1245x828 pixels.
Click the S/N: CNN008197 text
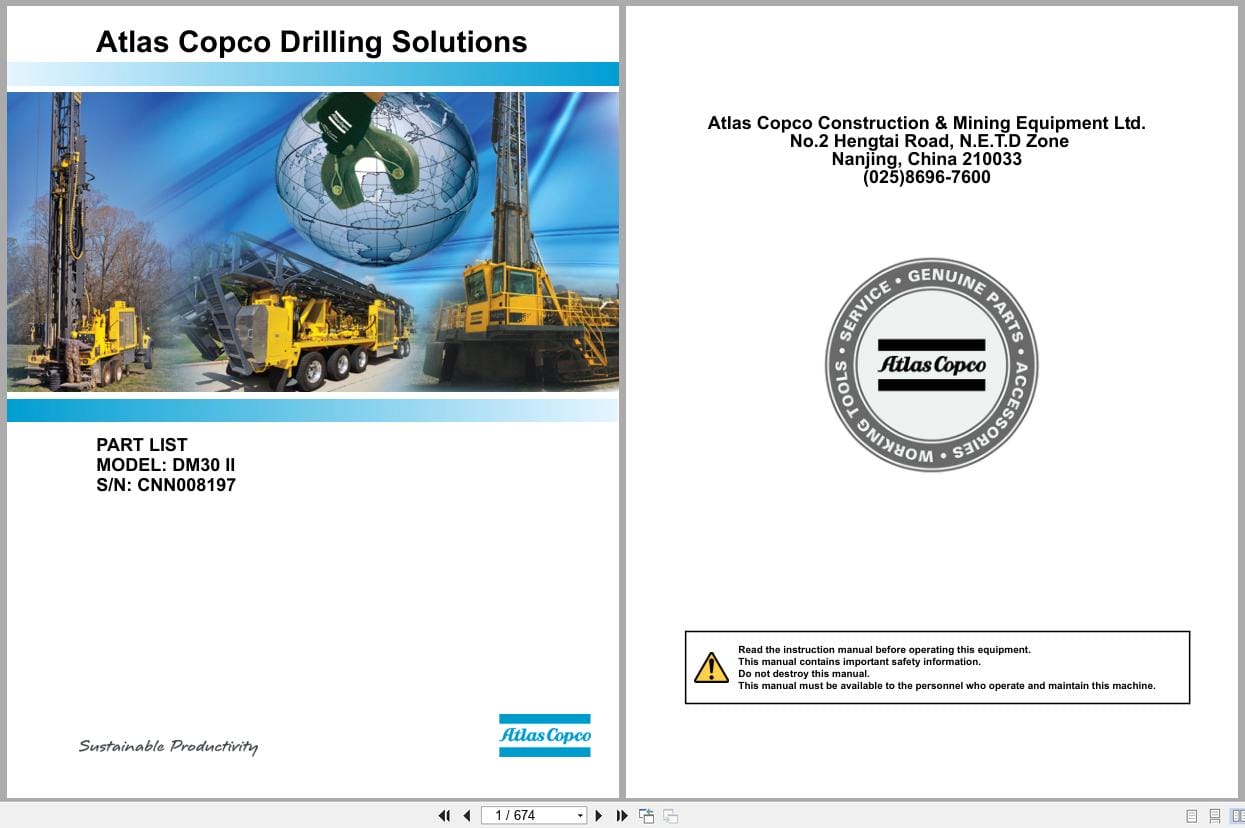click(166, 485)
